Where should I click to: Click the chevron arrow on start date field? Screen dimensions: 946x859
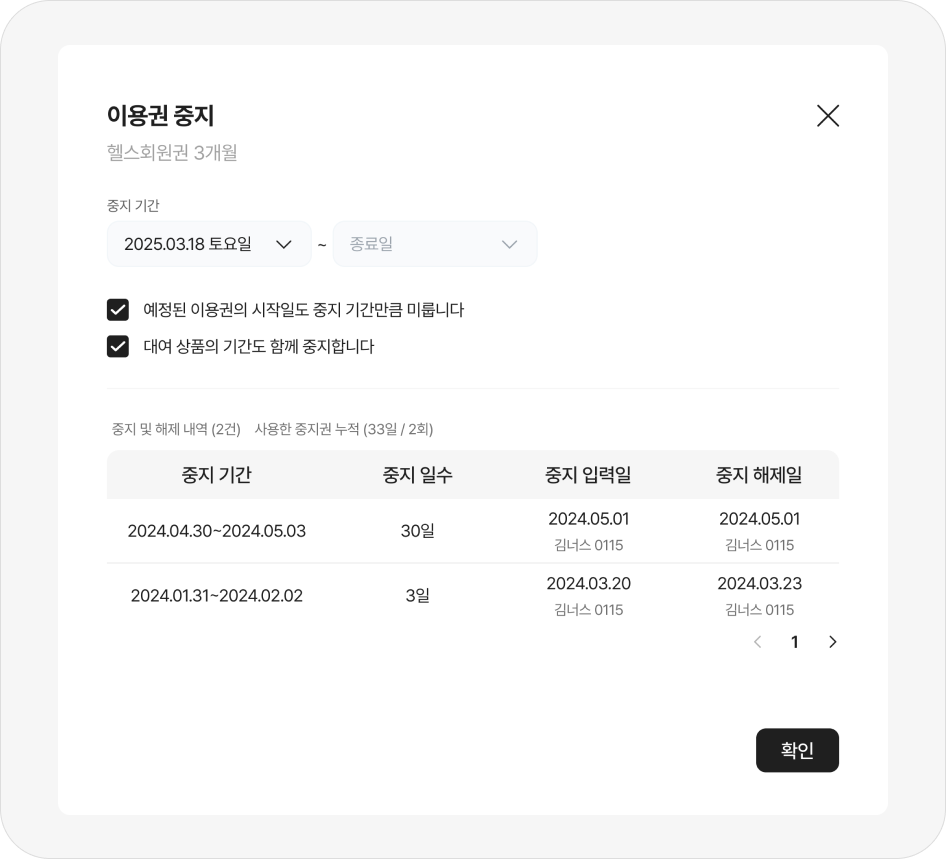pyautogui.click(x=283, y=244)
